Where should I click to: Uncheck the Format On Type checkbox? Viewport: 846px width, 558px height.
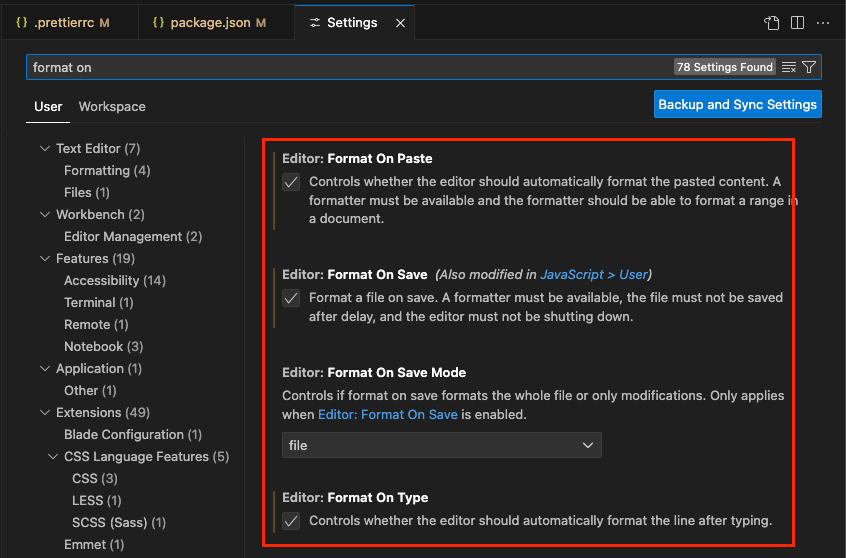[x=291, y=521]
